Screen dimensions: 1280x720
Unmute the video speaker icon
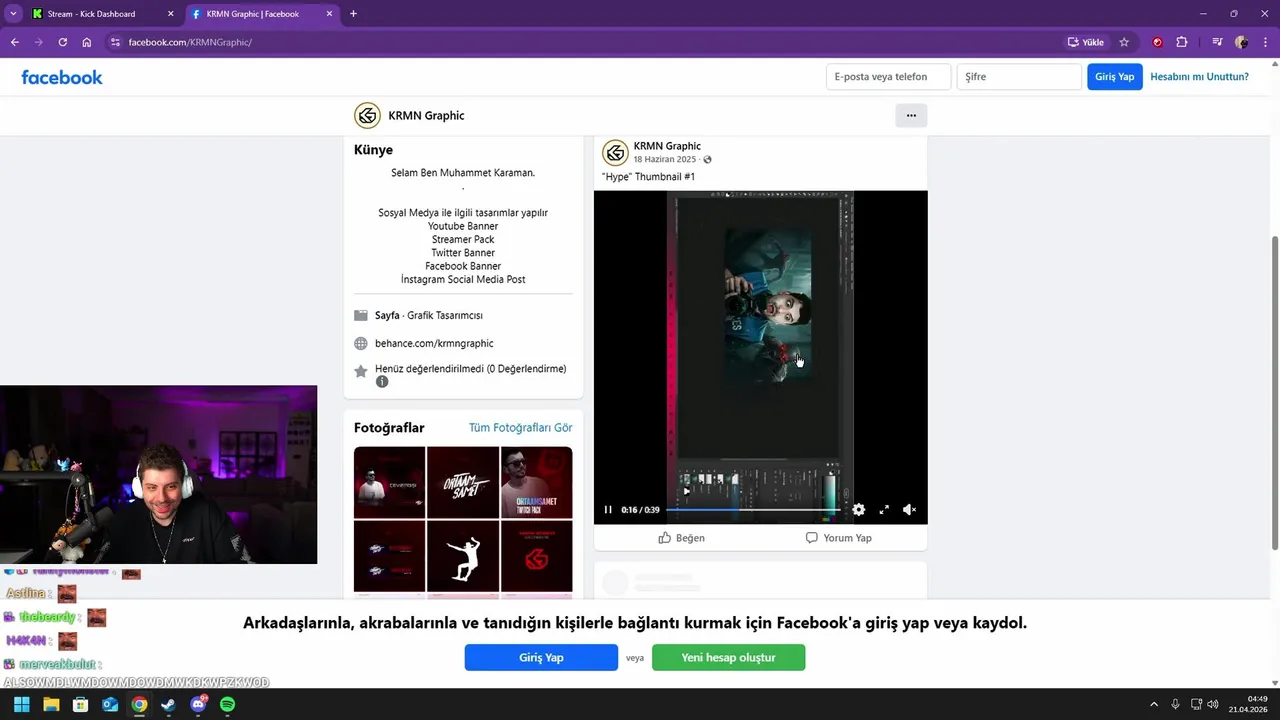tap(909, 510)
